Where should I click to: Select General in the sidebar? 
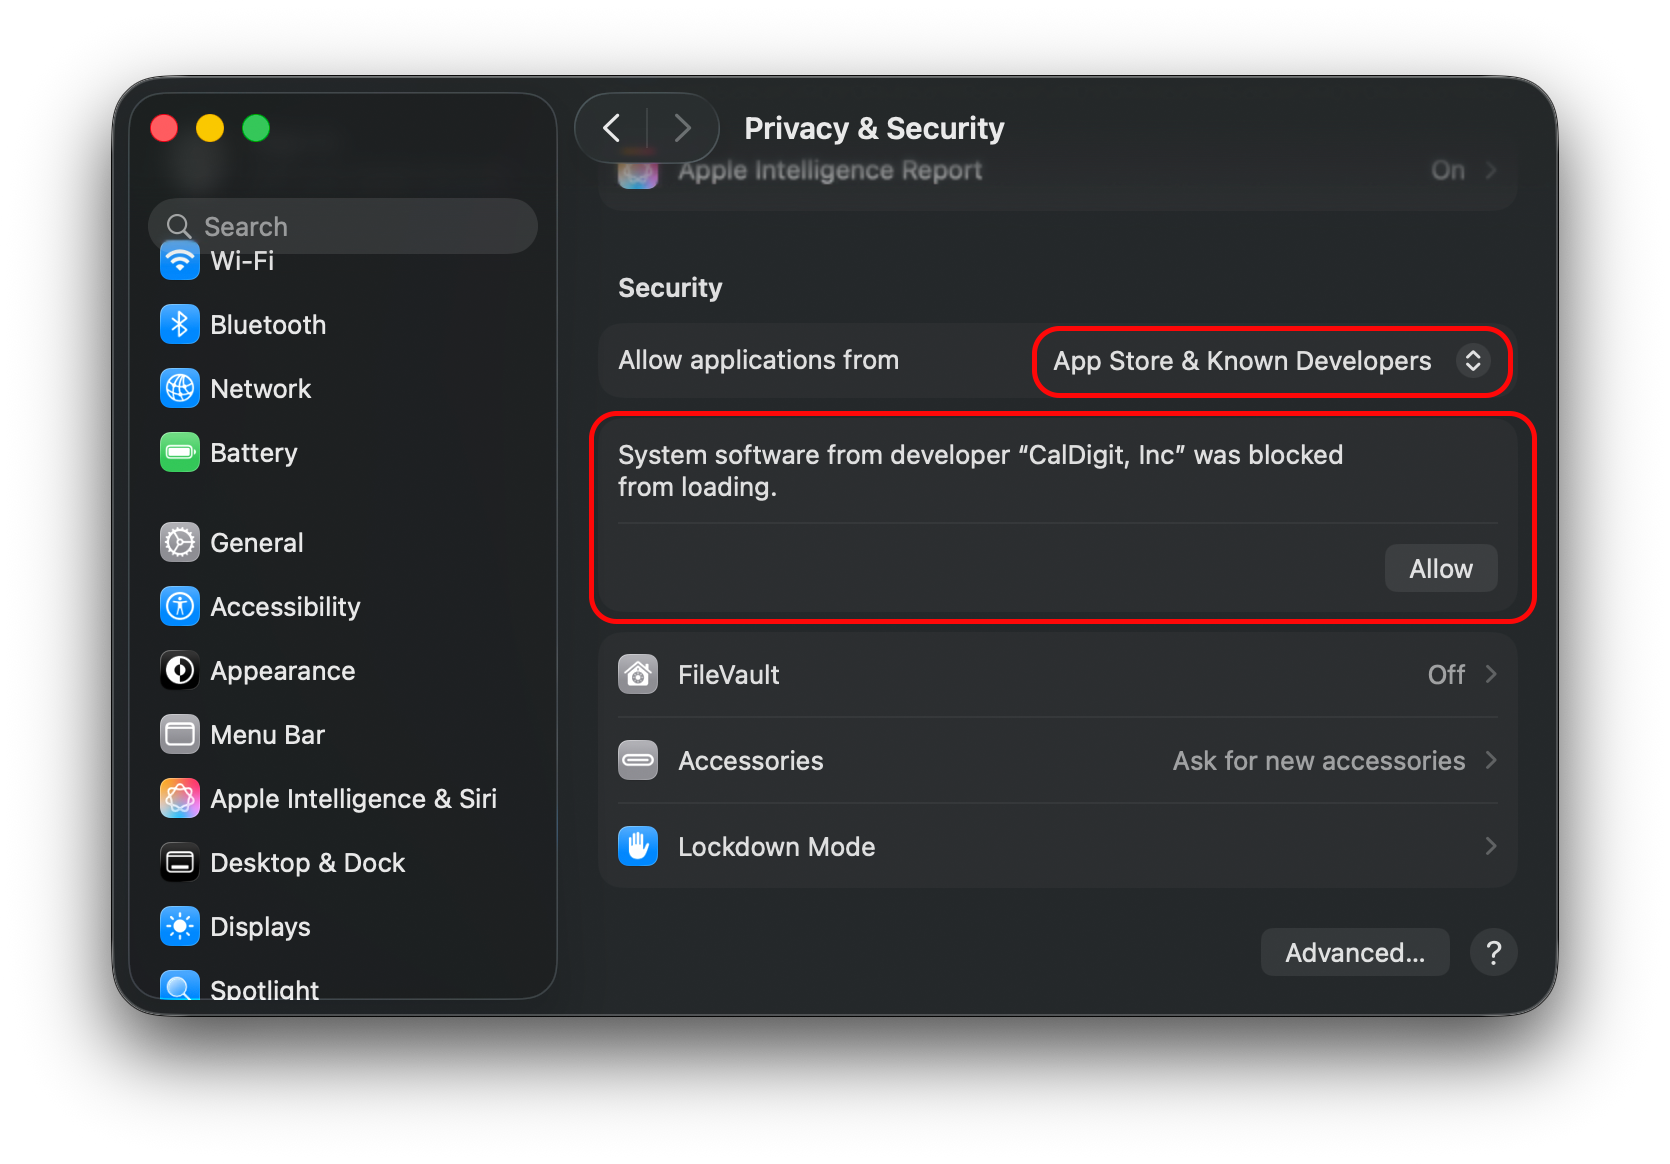pyautogui.click(x=257, y=543)
